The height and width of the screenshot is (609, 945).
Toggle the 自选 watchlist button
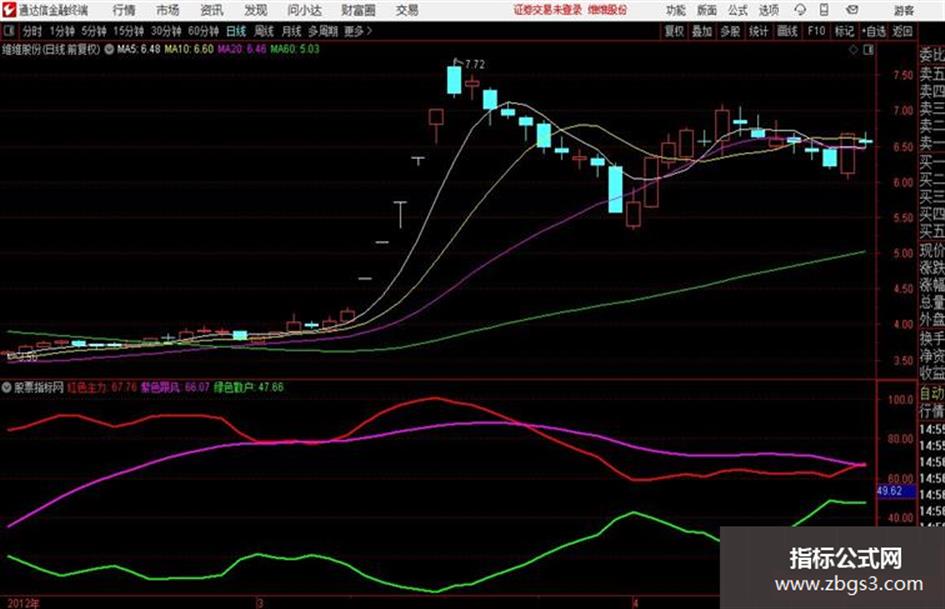pyautogui.click(x=874, y=31)
